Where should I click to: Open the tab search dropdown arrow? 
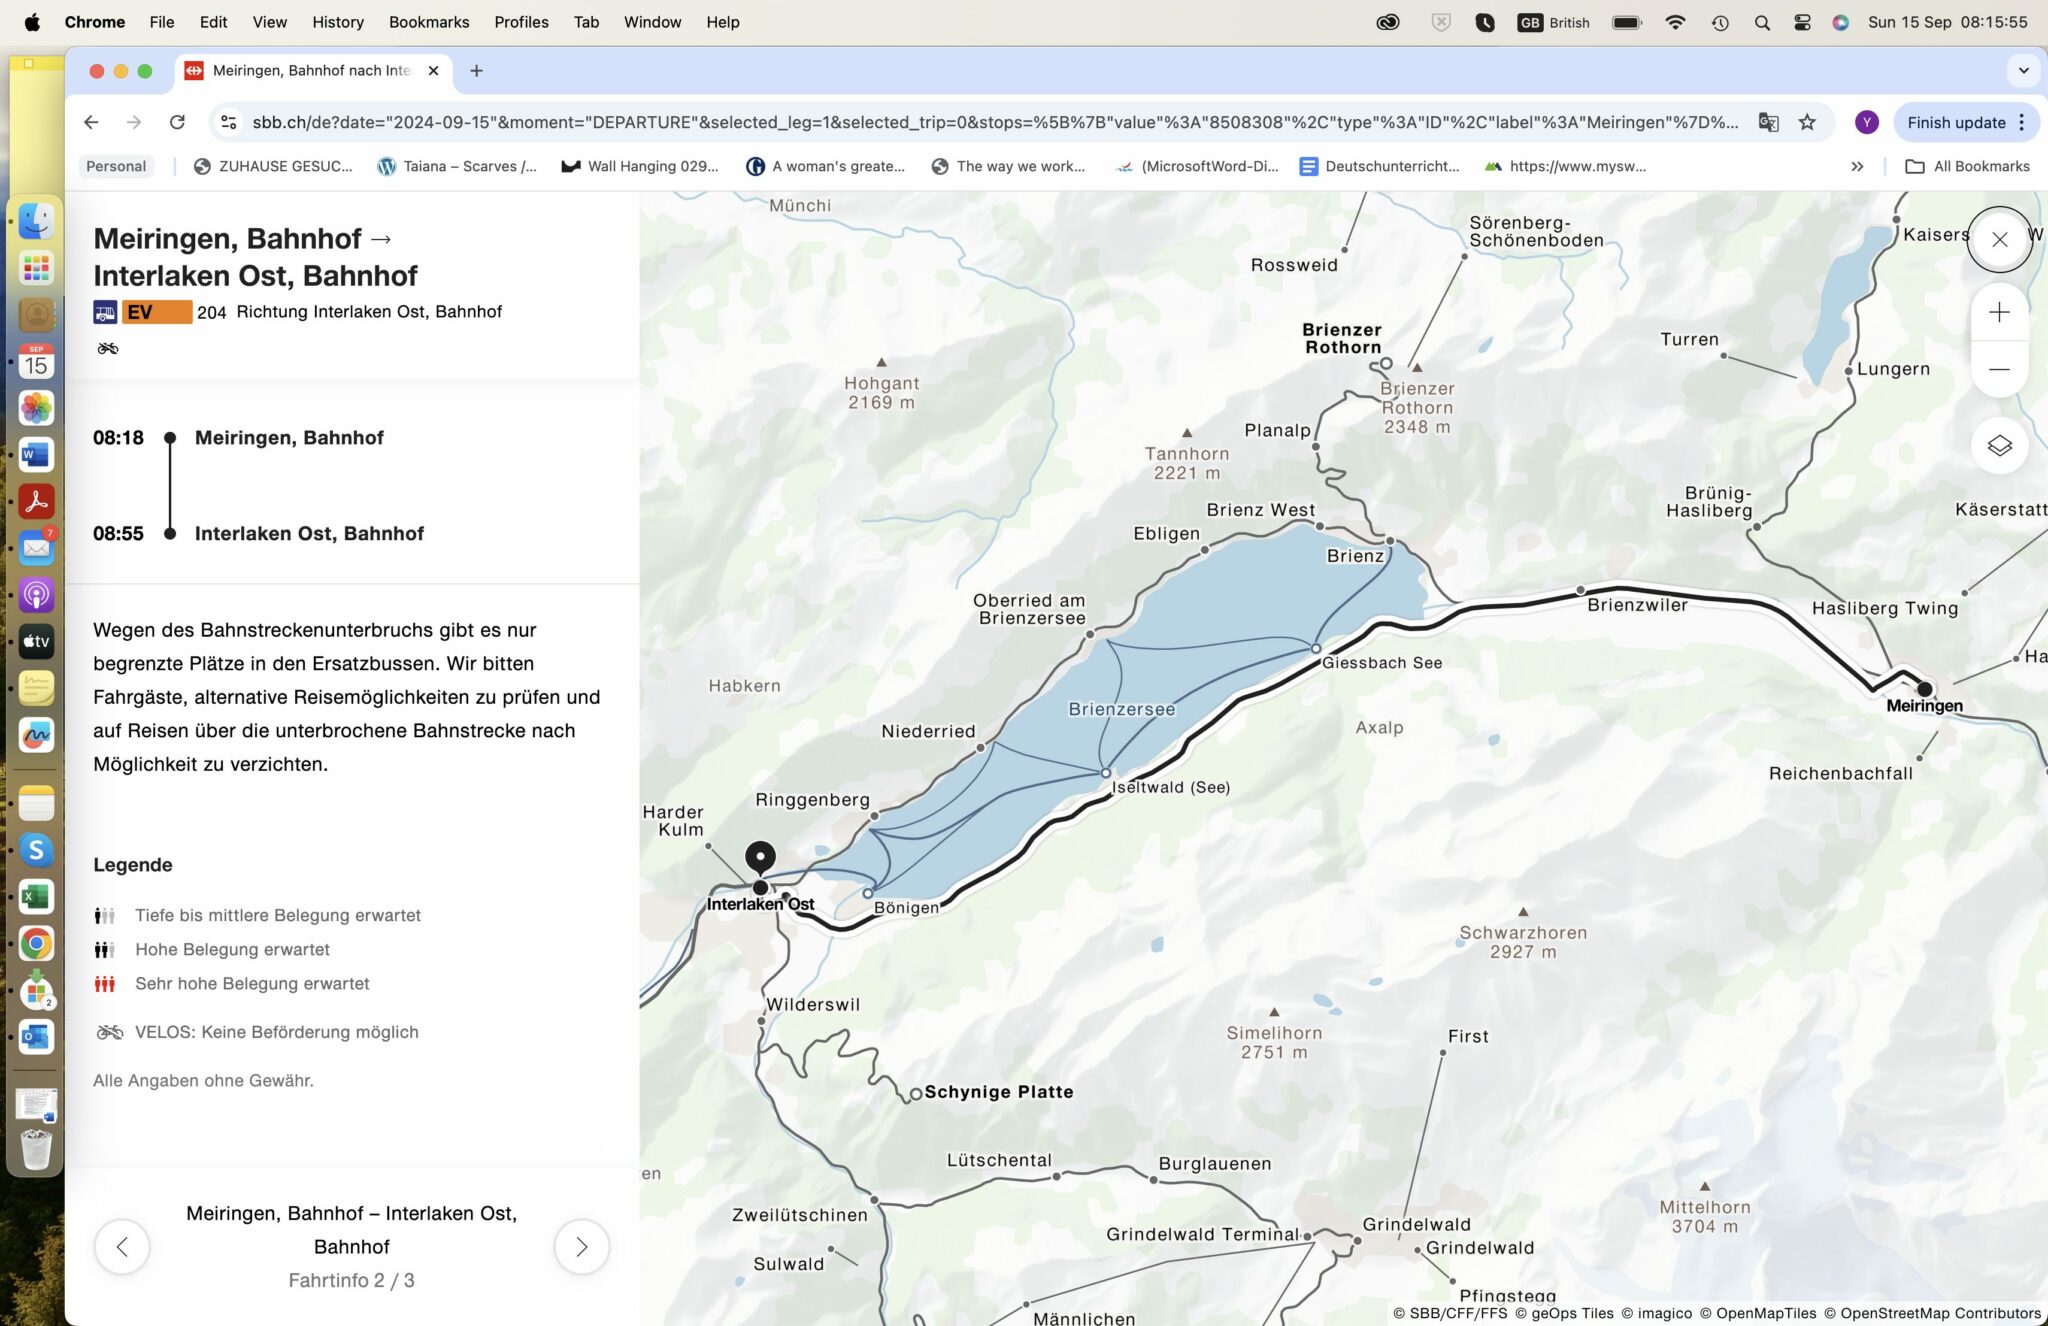tap(2023, 71)
